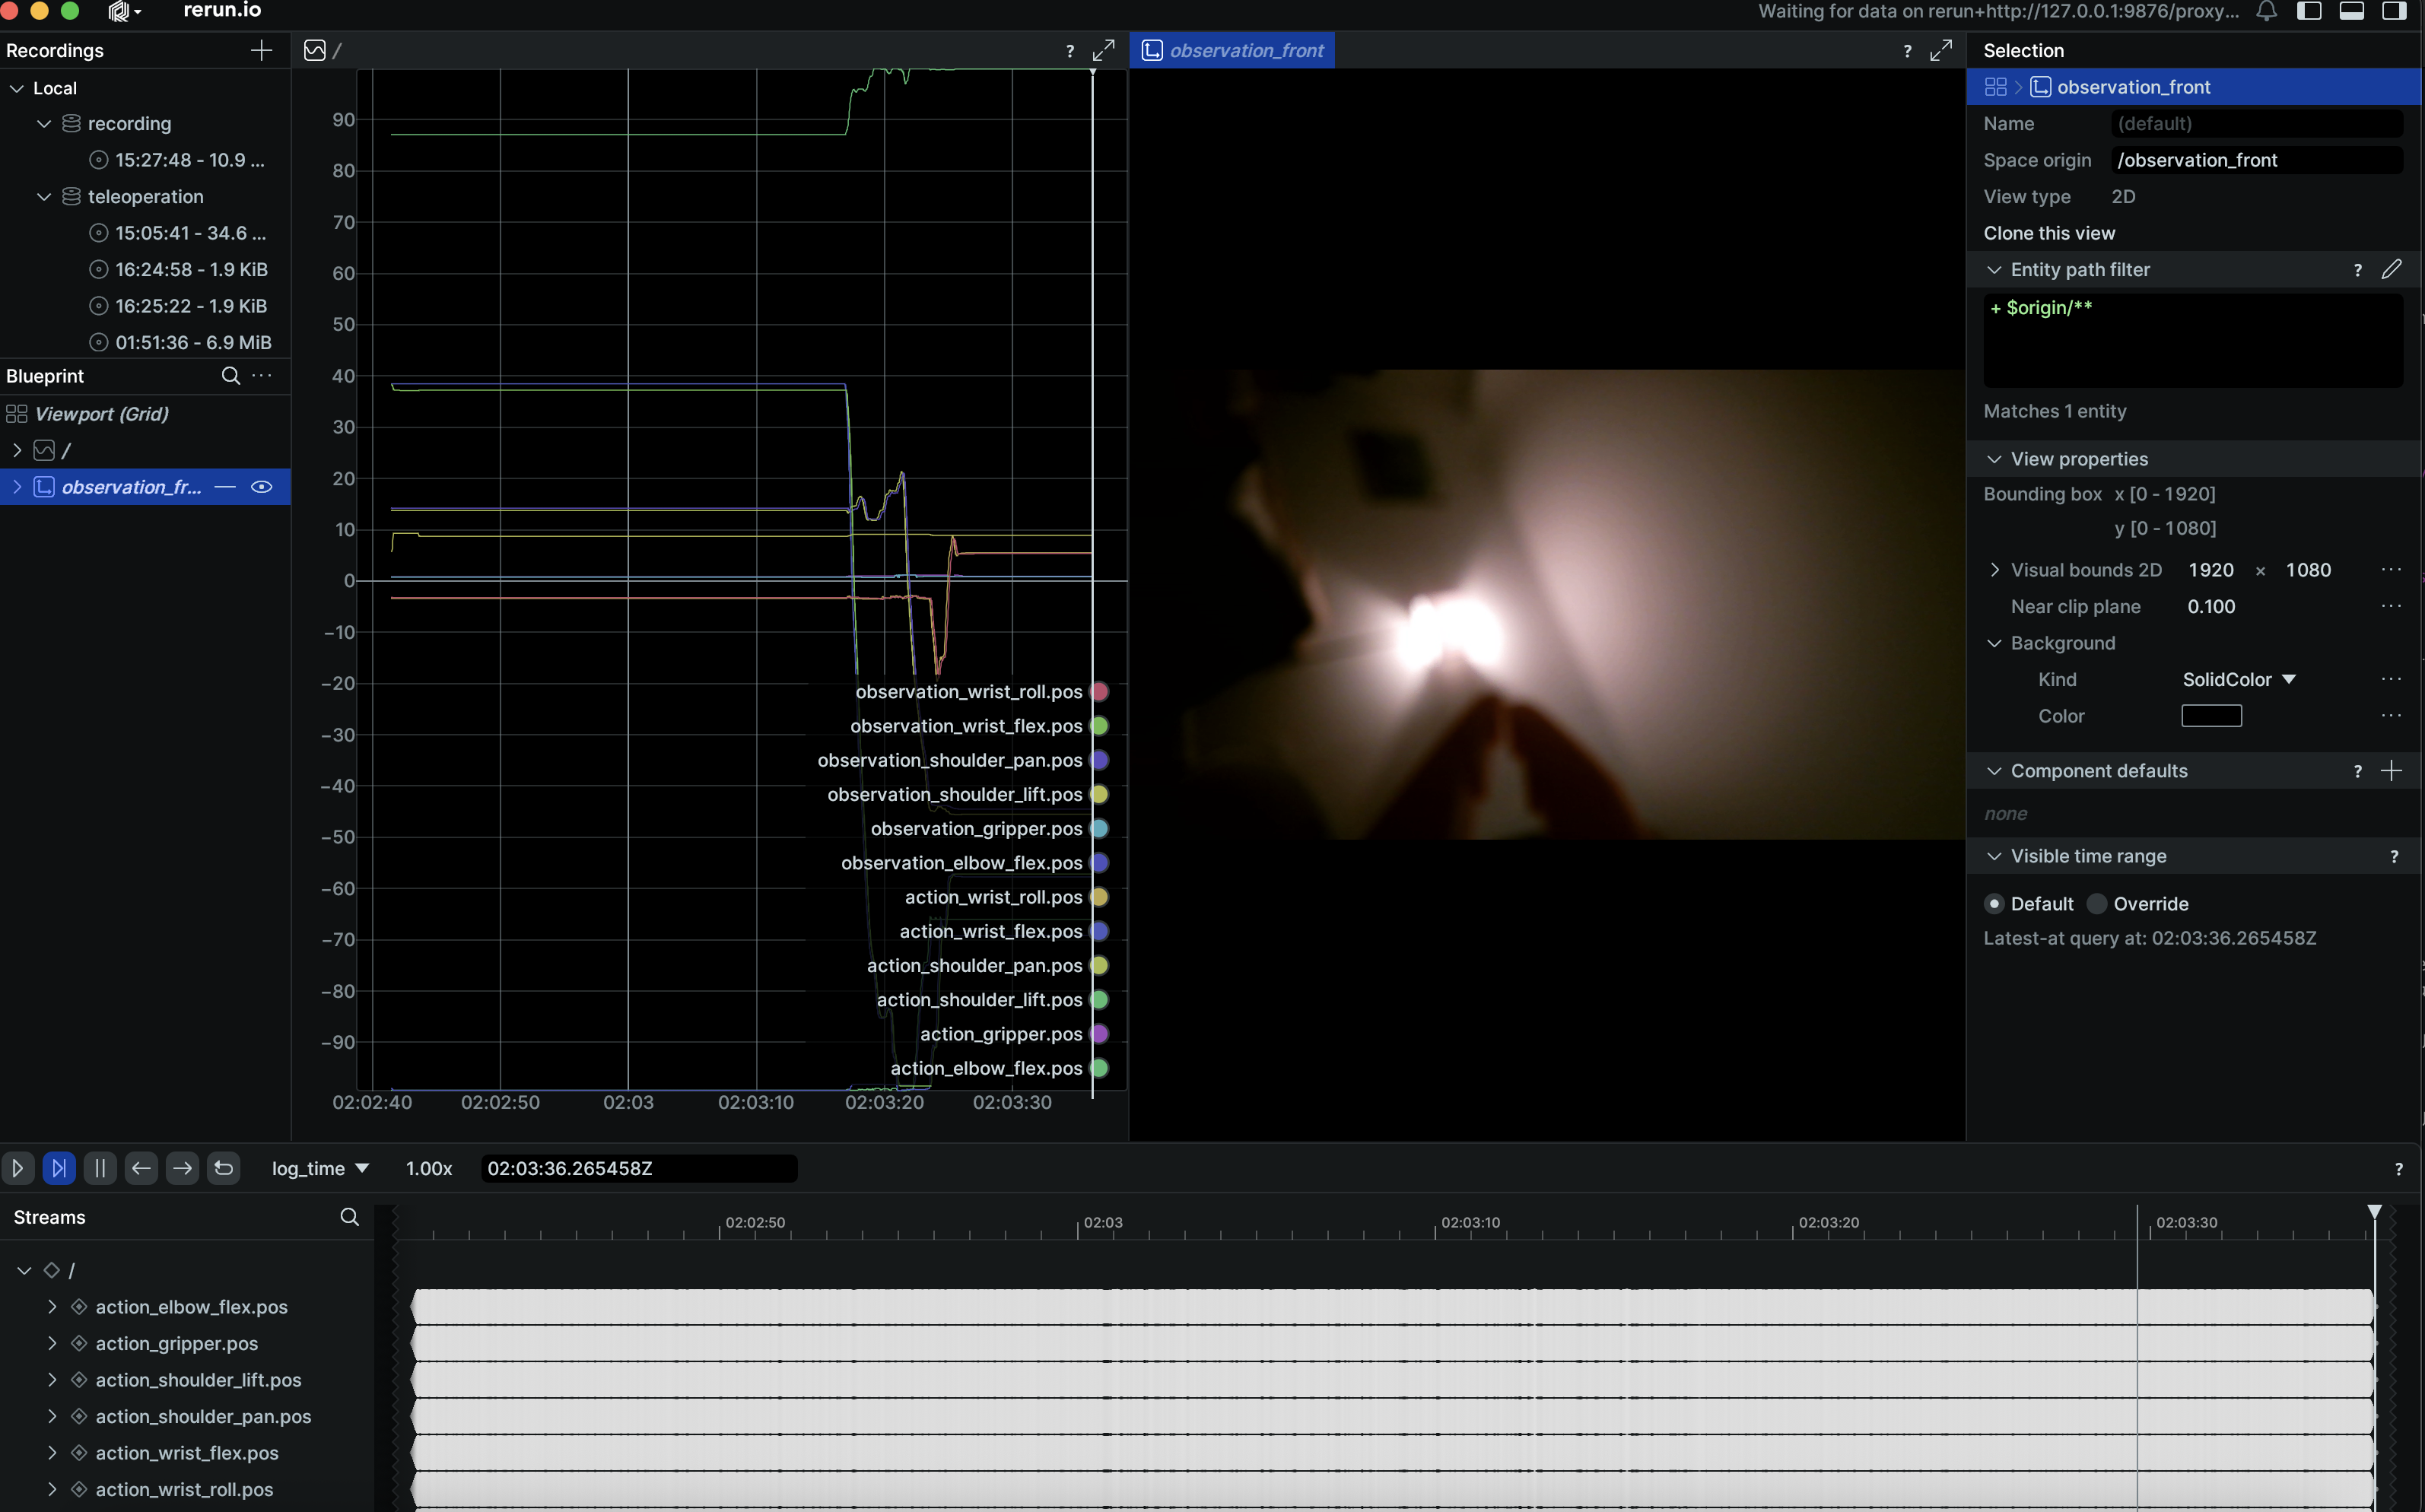Toggle the right selection panel icon

[x=2394, y=11]
